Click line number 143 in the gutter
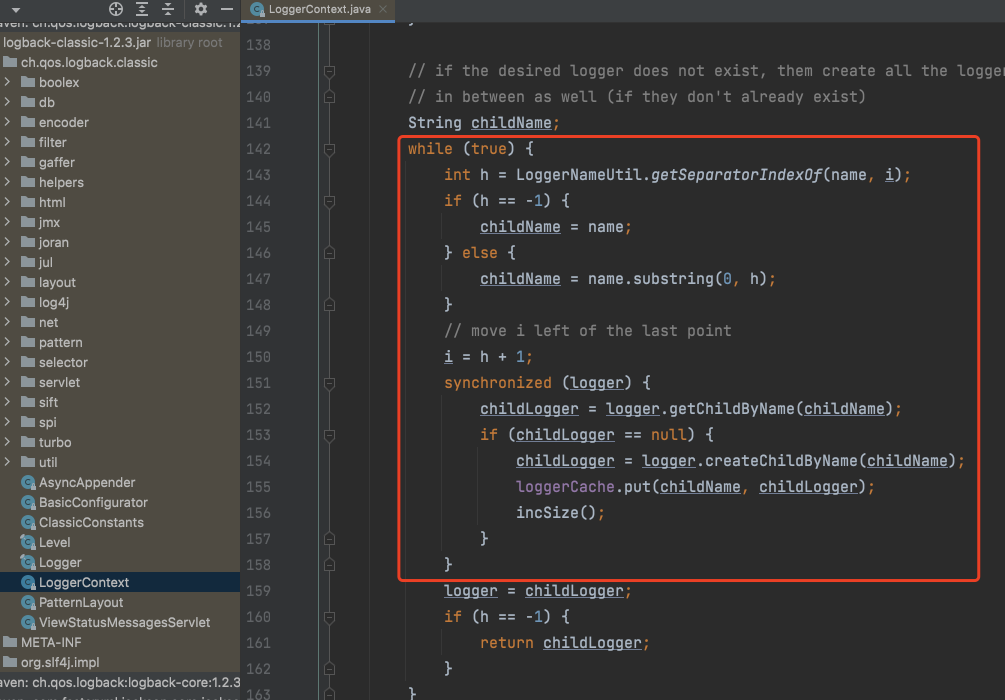This screenshot has width=1005, height=700. click(258, 175)
